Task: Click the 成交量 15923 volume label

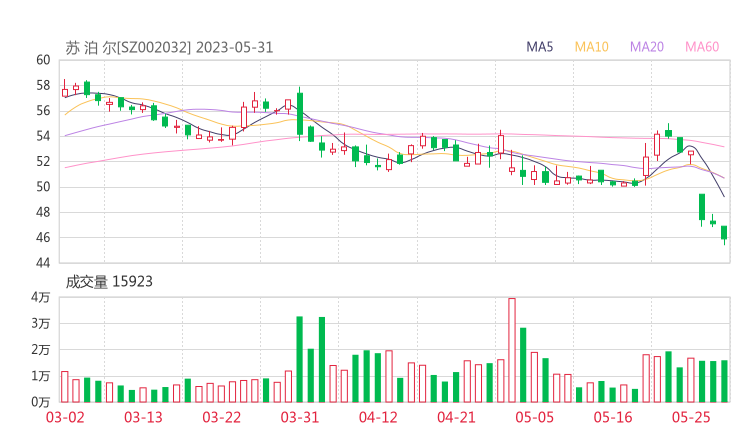Action: point(109,282)
